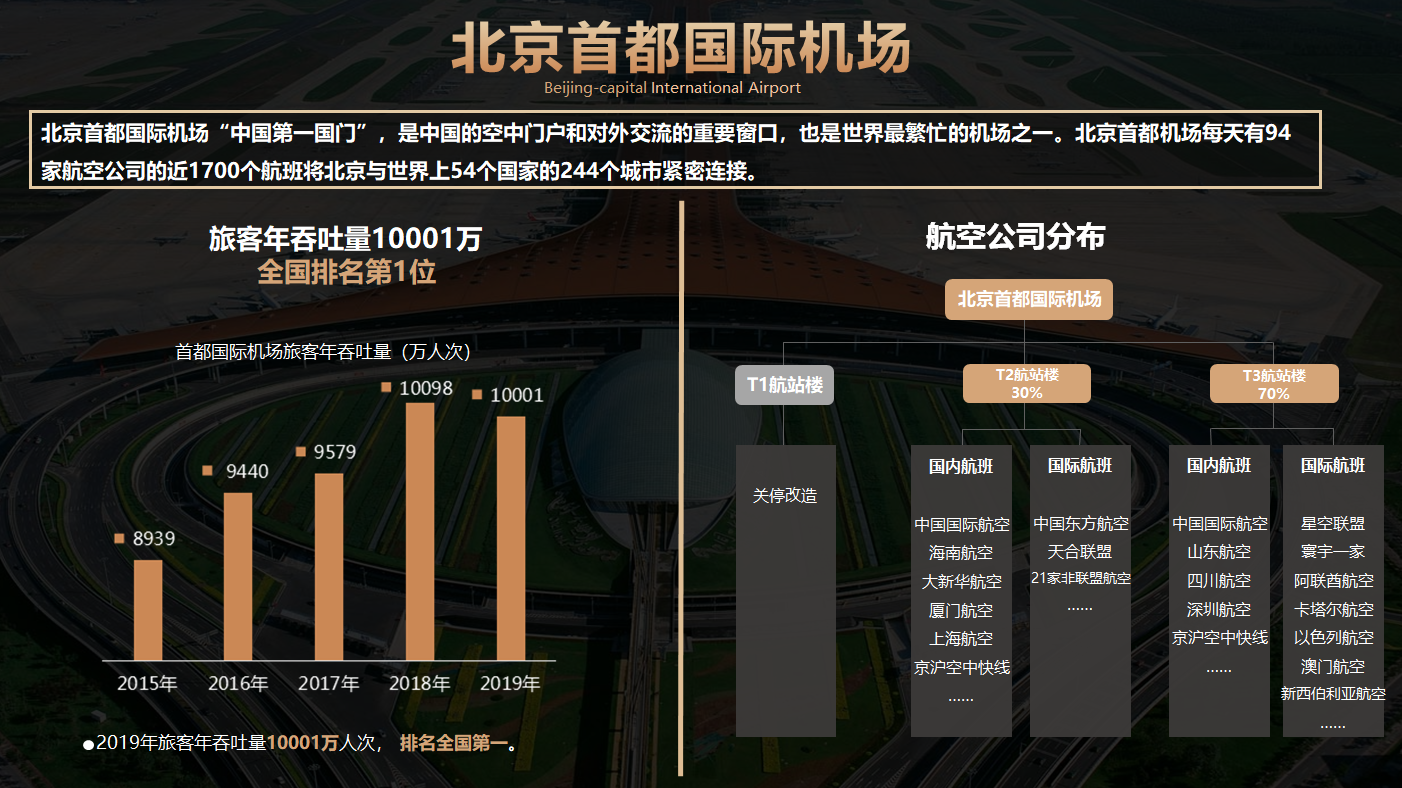This screenshot has height=788, width=1402.
Task: Click the 国际航班 header under T2航站楼
Action: [1080, 466]
